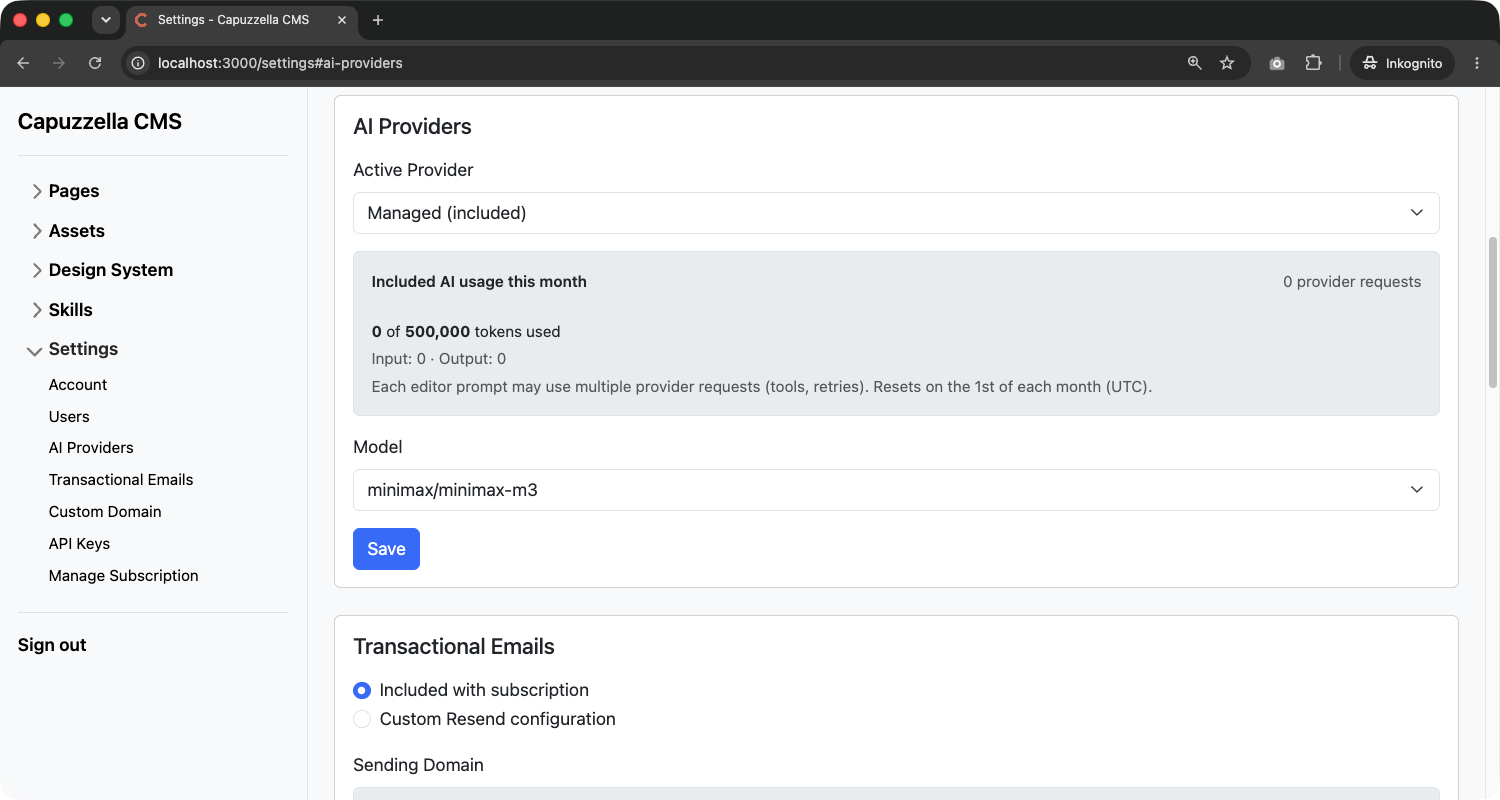The image size is (1500, 800).
Task: Click the 'Transactional Emails' section heading
Action: (454, 647)
